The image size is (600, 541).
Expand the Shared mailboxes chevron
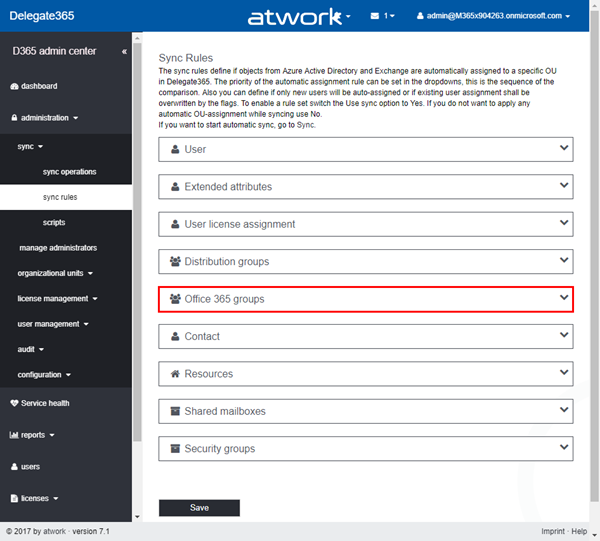coord(564,410)
